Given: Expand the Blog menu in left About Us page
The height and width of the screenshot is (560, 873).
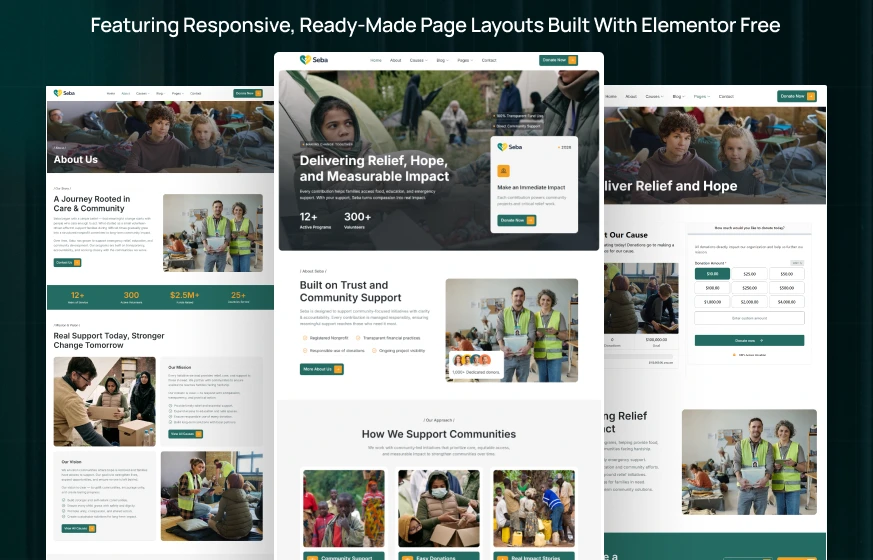Looking at the screenshot, I should tap(160, 94).
